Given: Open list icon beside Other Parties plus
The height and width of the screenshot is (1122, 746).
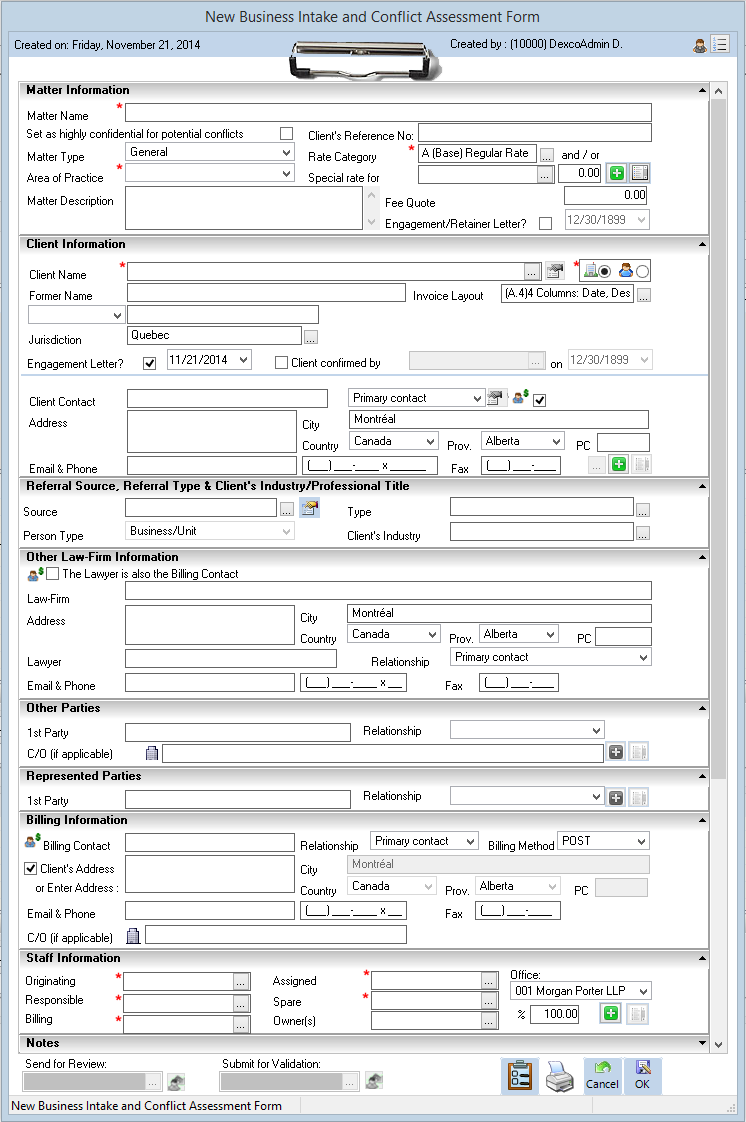Looking at the screenshot, I should coord(639,752).
